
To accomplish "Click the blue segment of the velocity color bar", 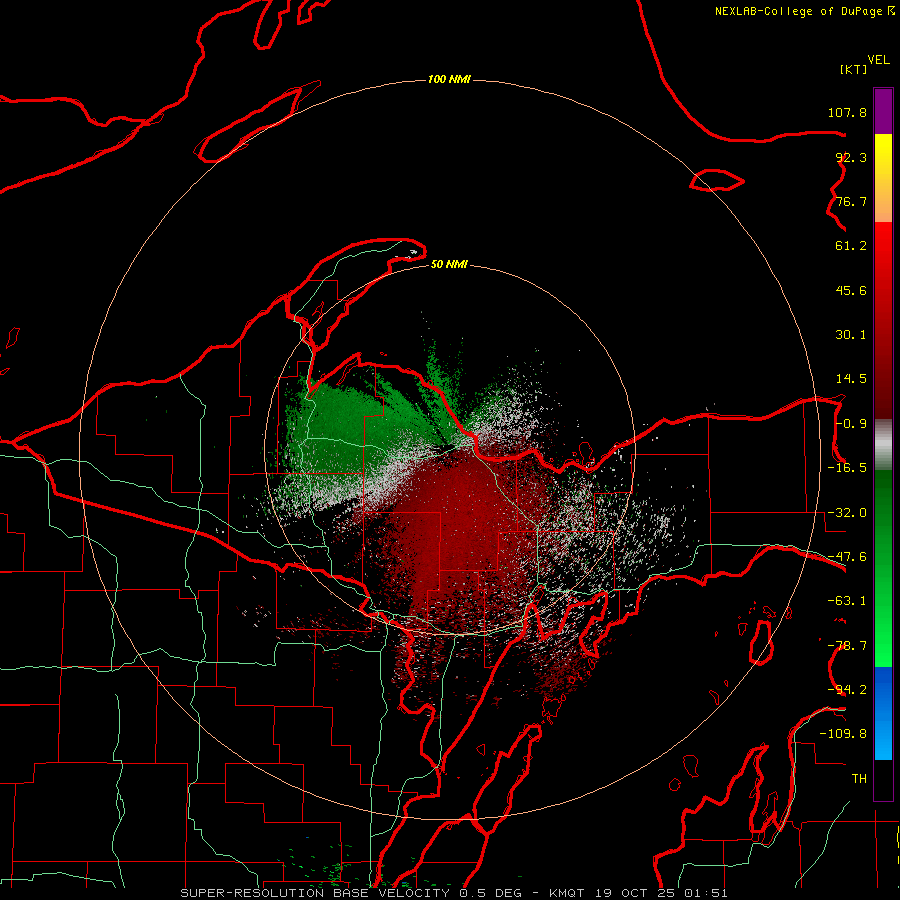I will (883, 713).
